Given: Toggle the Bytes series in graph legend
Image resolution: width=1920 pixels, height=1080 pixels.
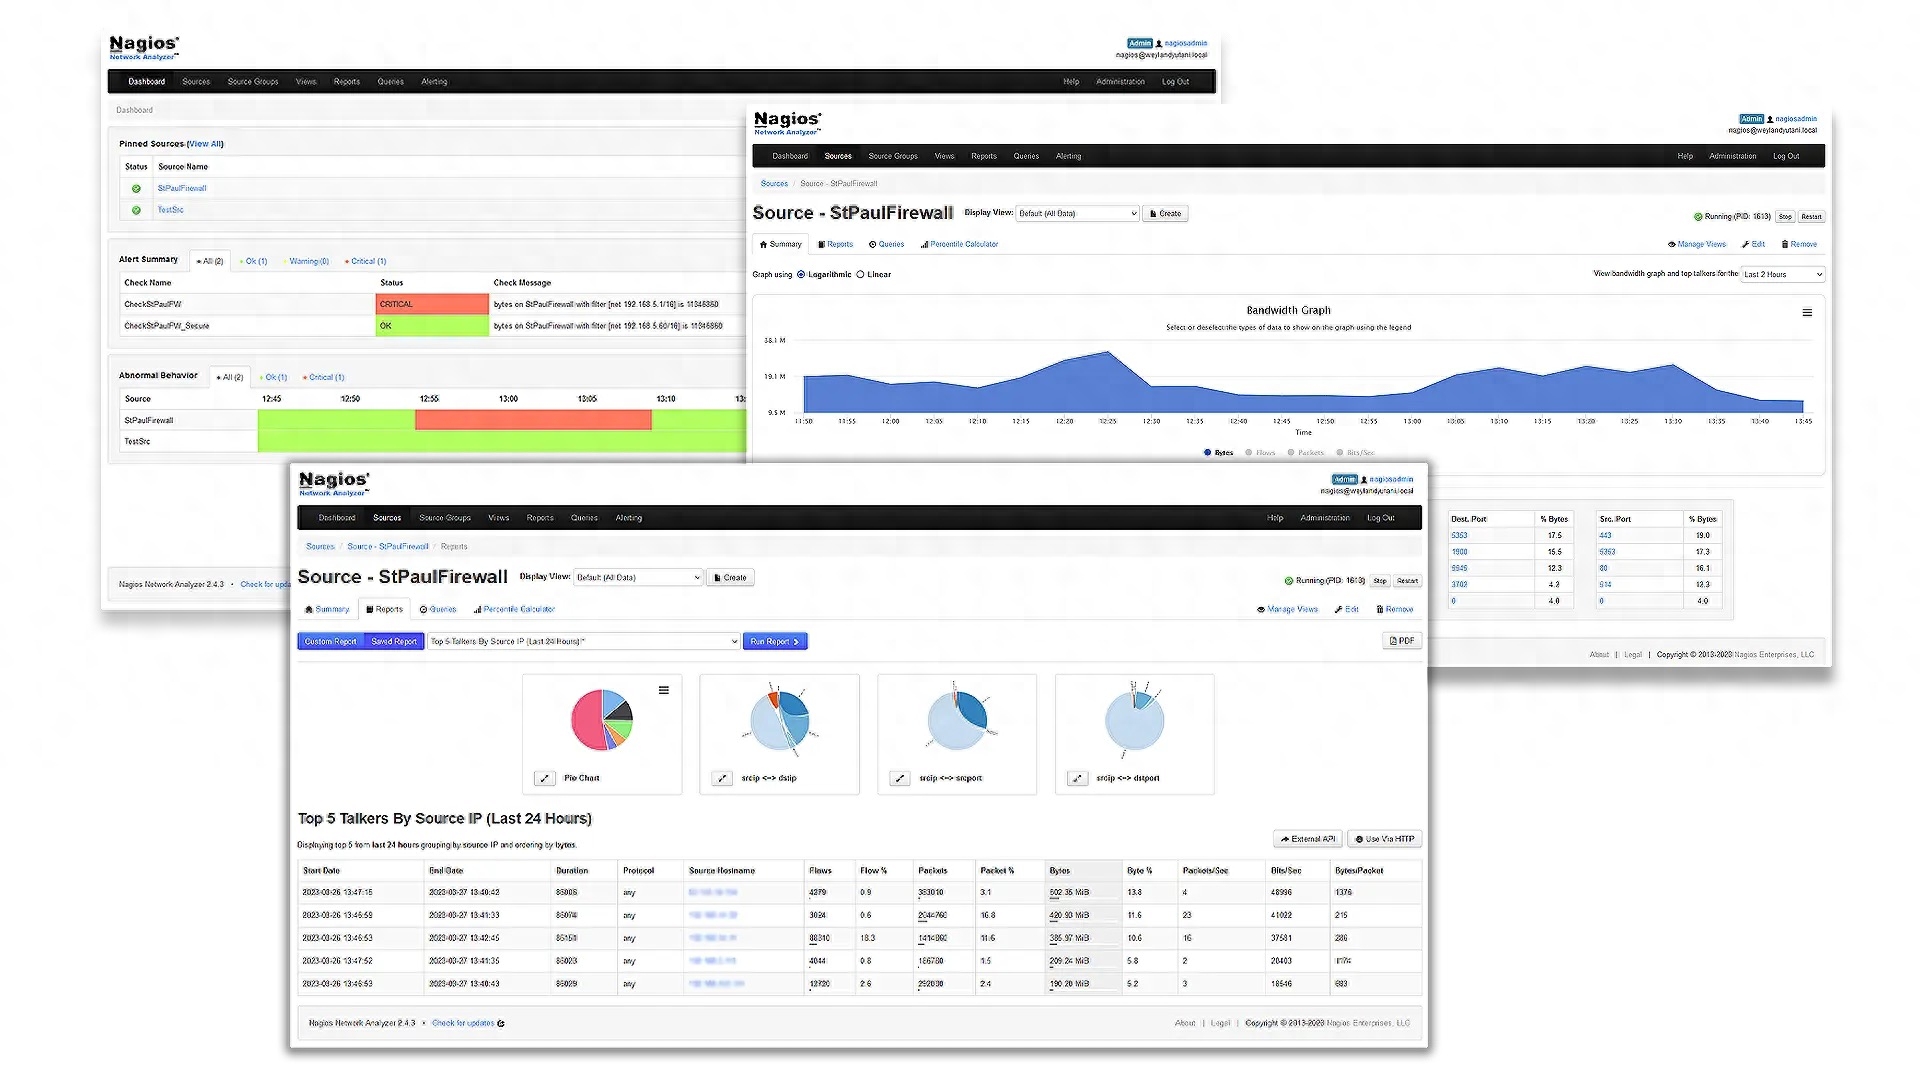Looking at the screenshot, I should click(x=1218, y=453).
